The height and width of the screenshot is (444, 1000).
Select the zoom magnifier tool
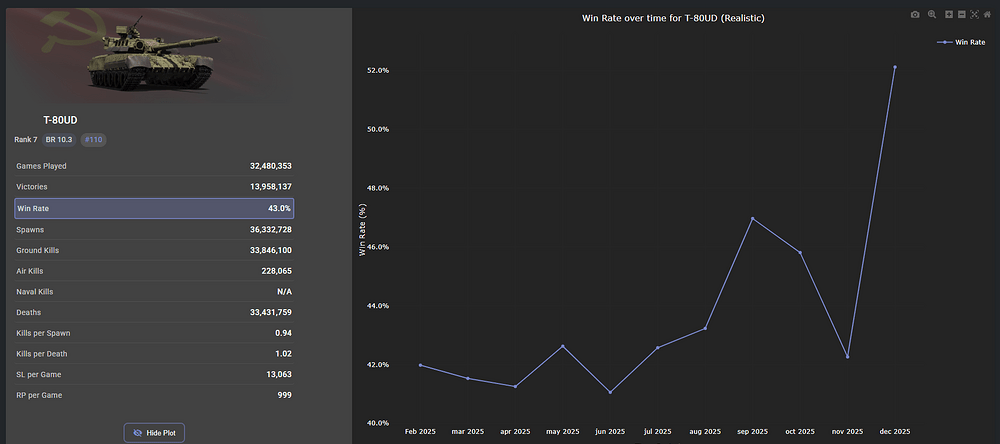coord(932,15)
